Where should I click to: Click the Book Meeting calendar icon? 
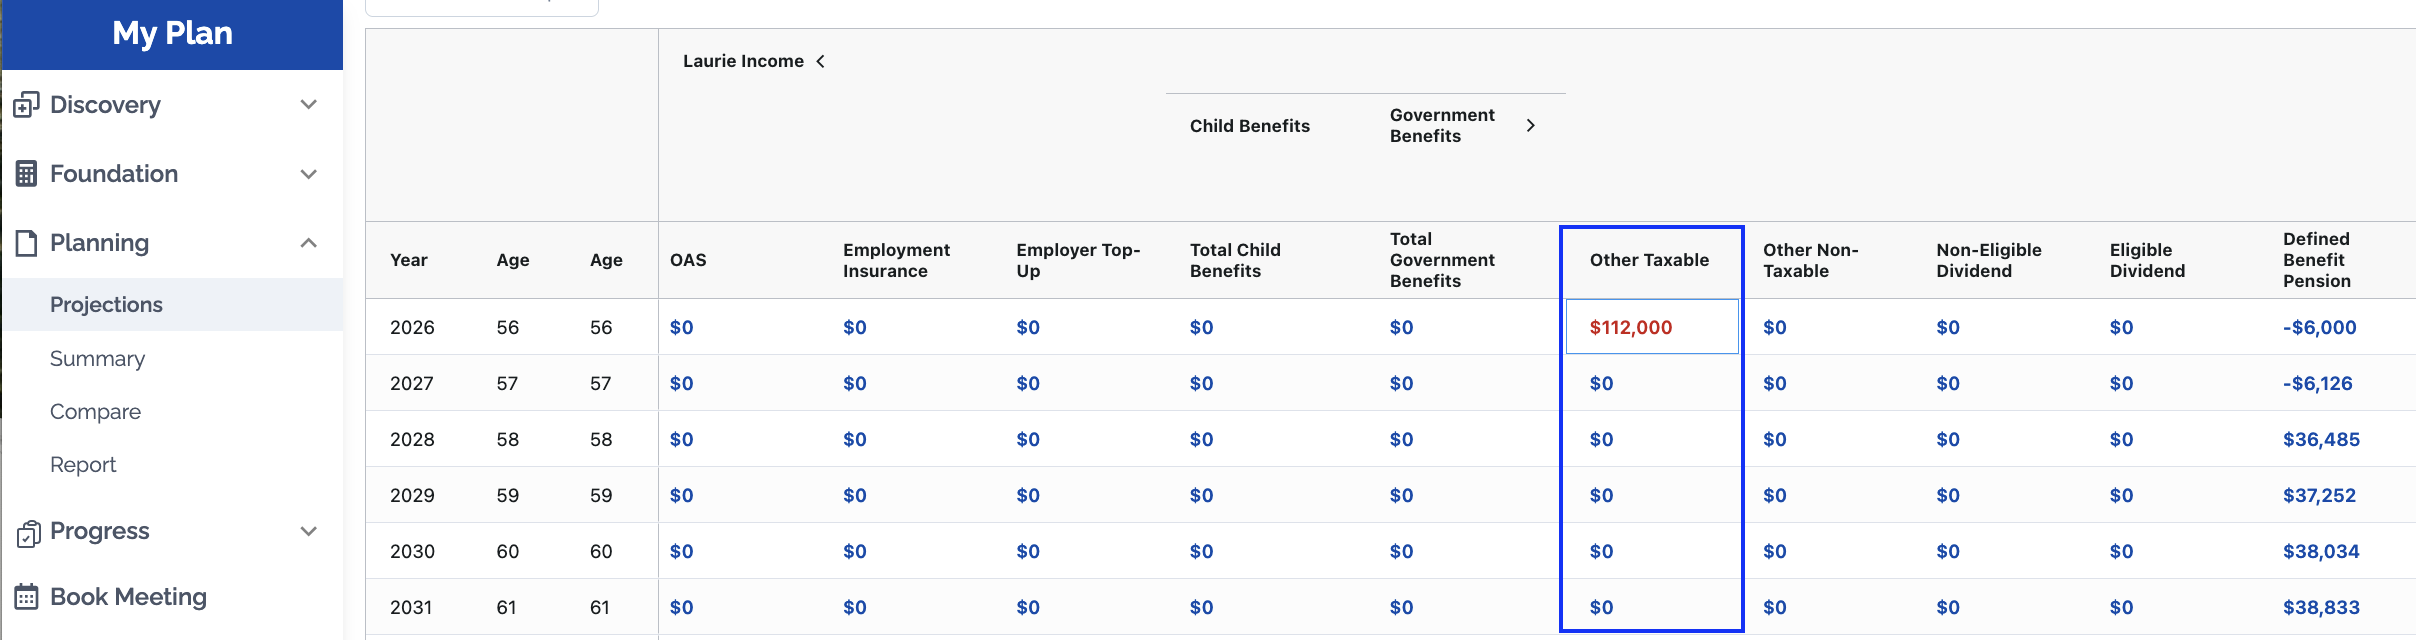[x=26, y=597]
